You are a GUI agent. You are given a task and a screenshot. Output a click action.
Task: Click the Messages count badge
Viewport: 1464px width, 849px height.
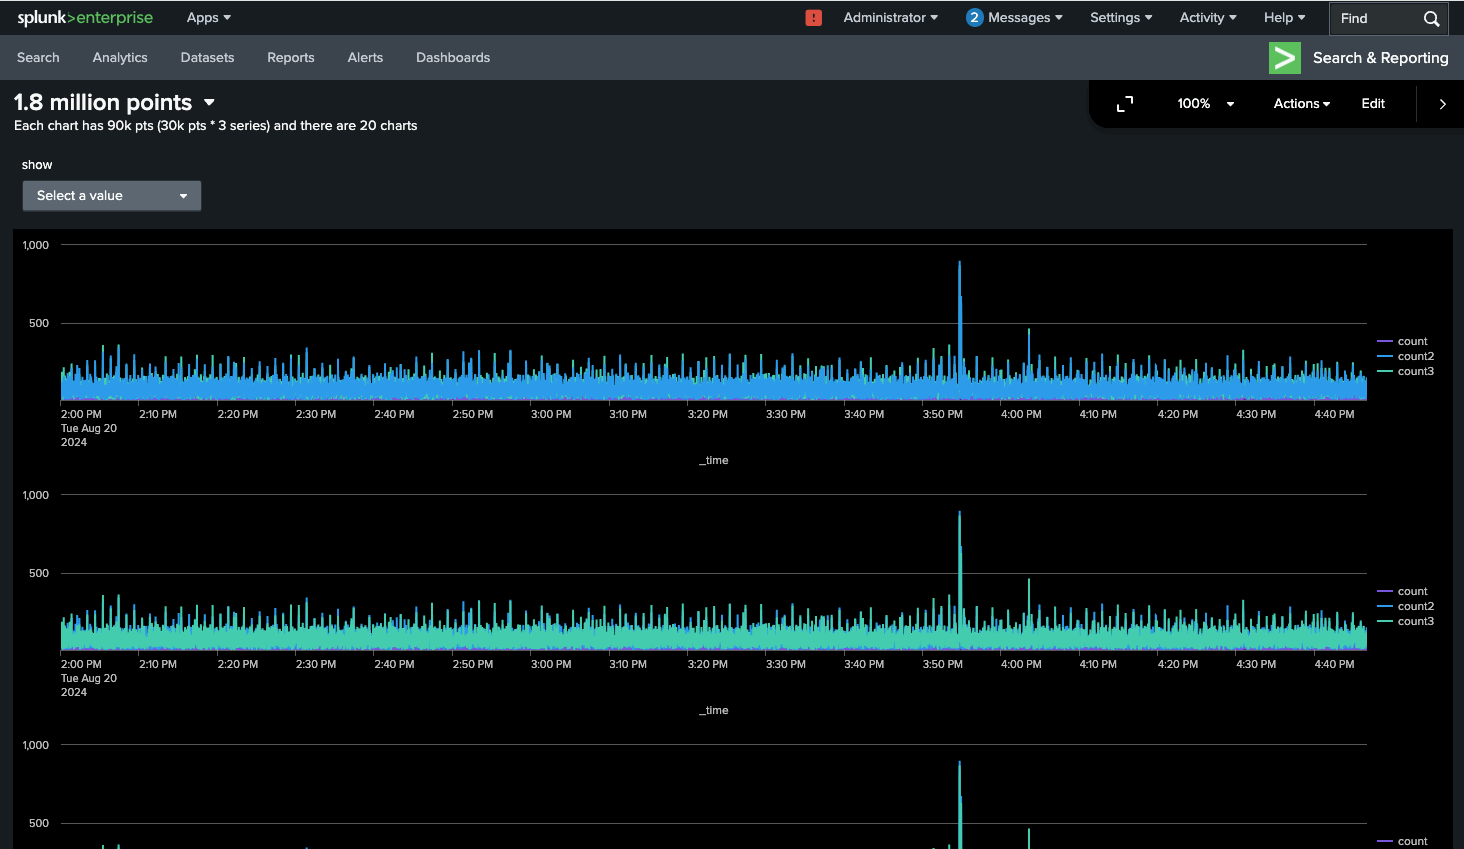(x=974, y=18)
